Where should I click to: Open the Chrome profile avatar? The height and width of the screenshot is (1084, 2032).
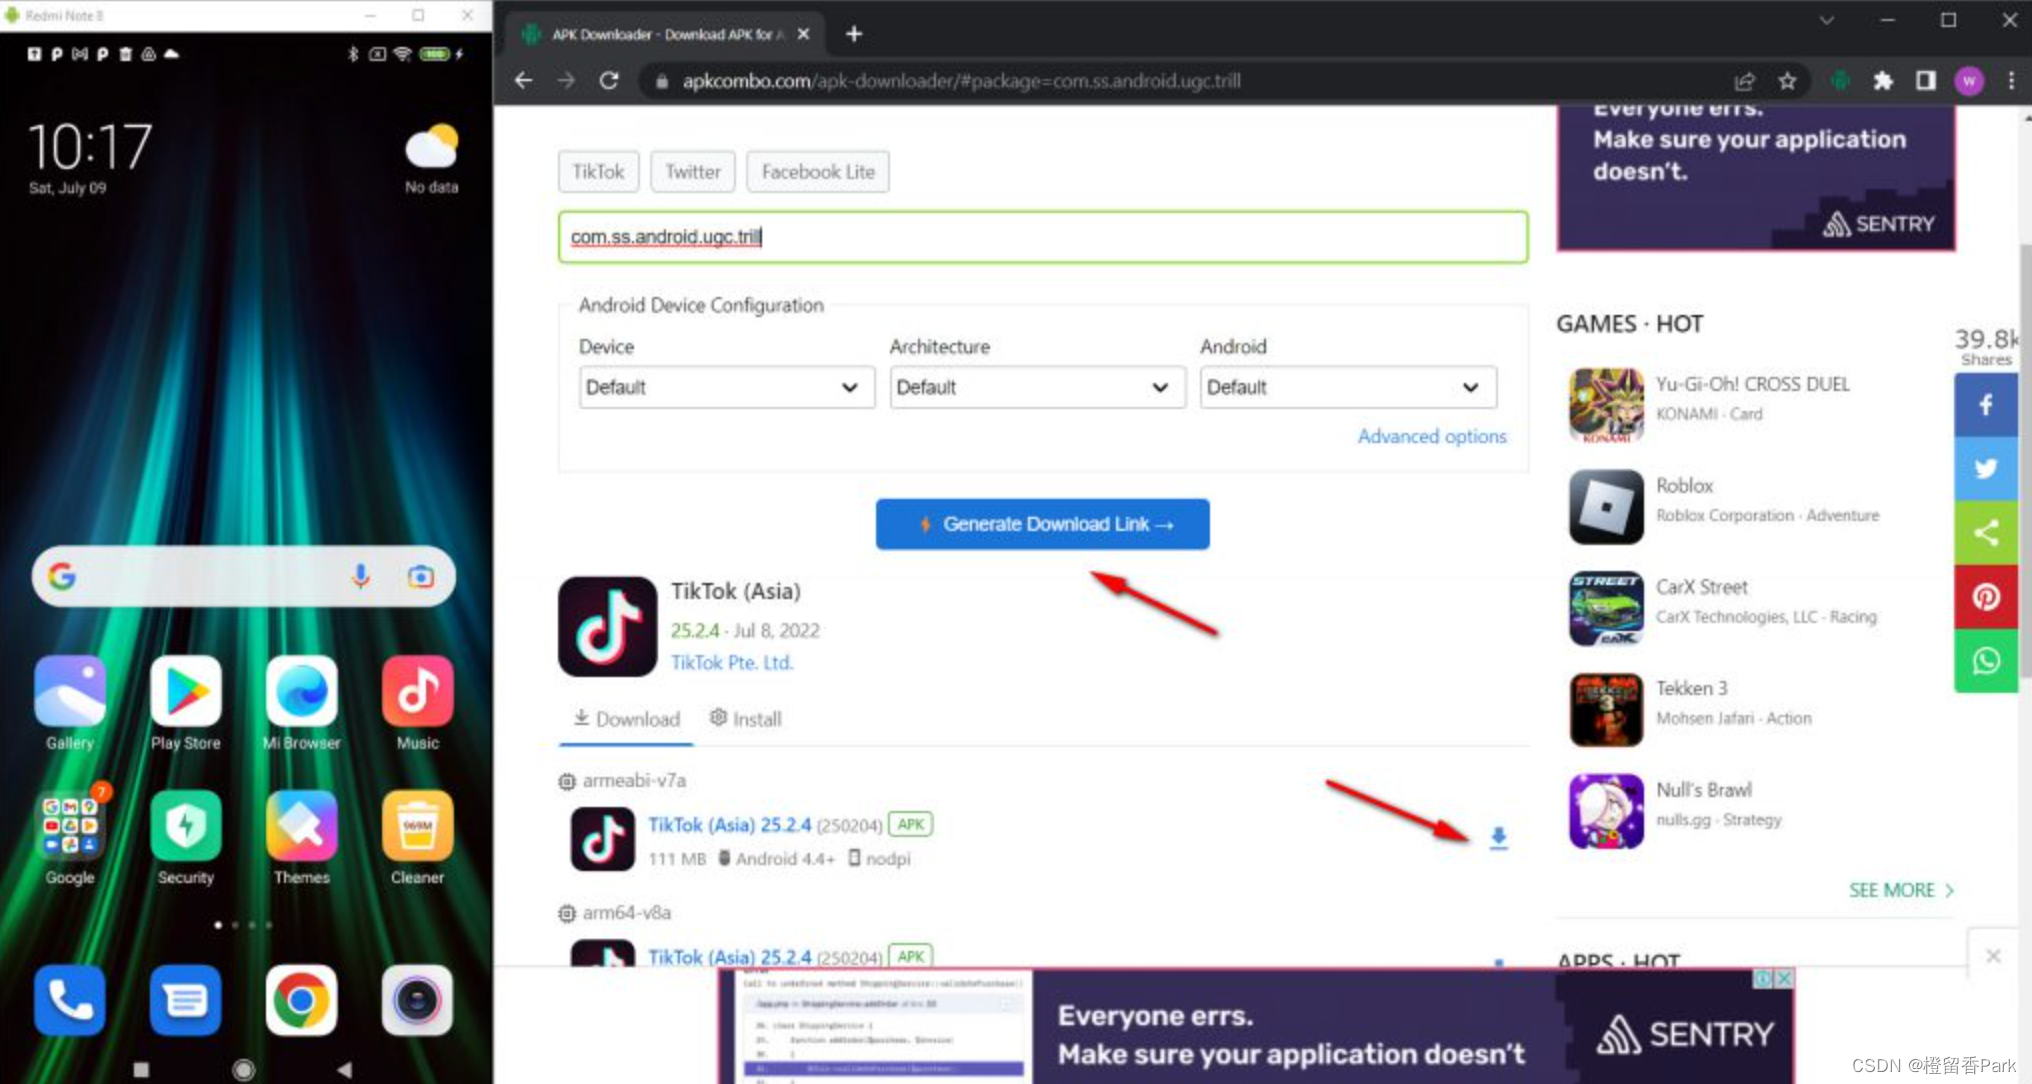click(x=1969, y=81)
